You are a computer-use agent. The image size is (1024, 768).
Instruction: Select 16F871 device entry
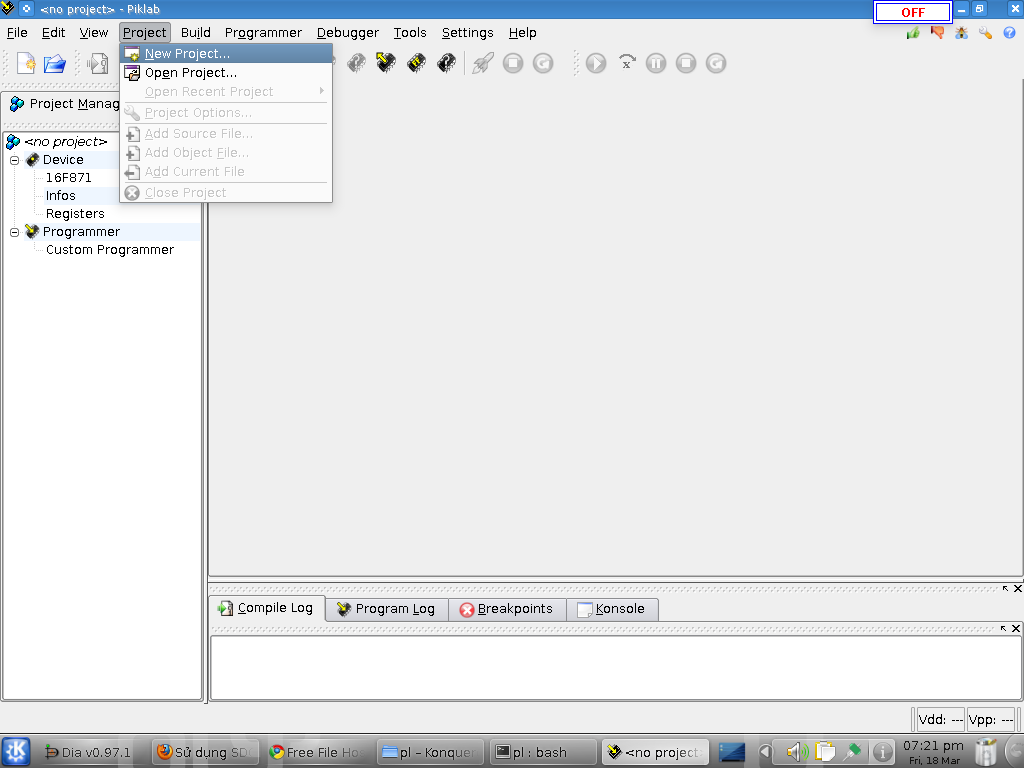[69, 178]
